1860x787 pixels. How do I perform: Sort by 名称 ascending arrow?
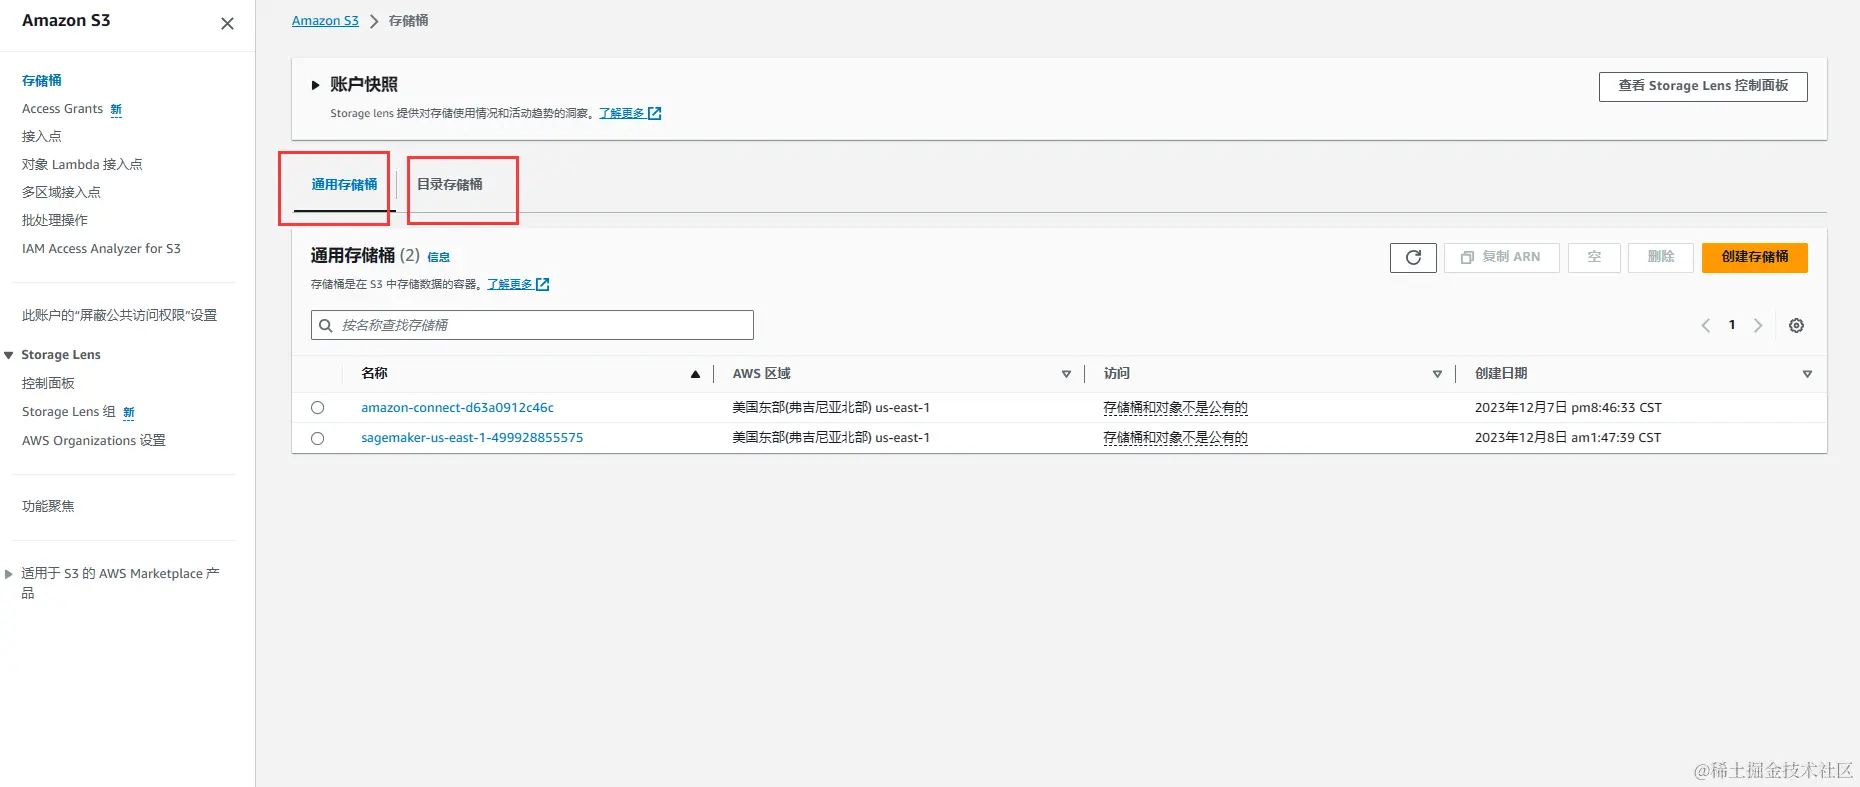coord(695,374)
